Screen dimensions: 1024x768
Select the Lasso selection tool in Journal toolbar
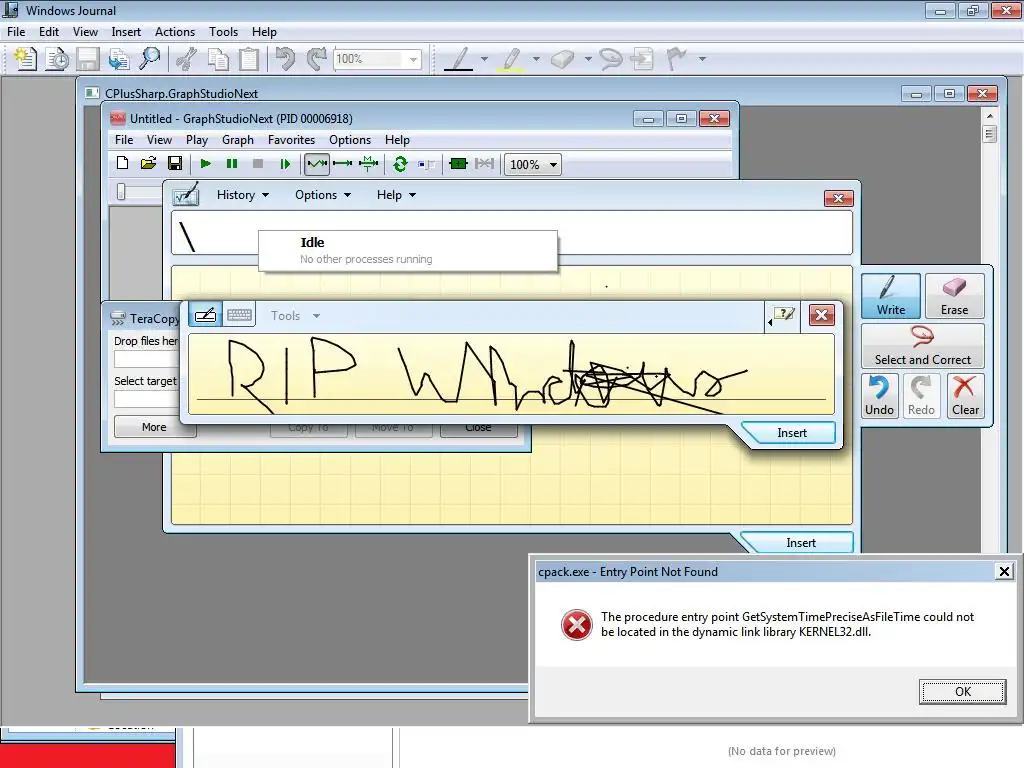pyautogui.click(x=611, y=59)
